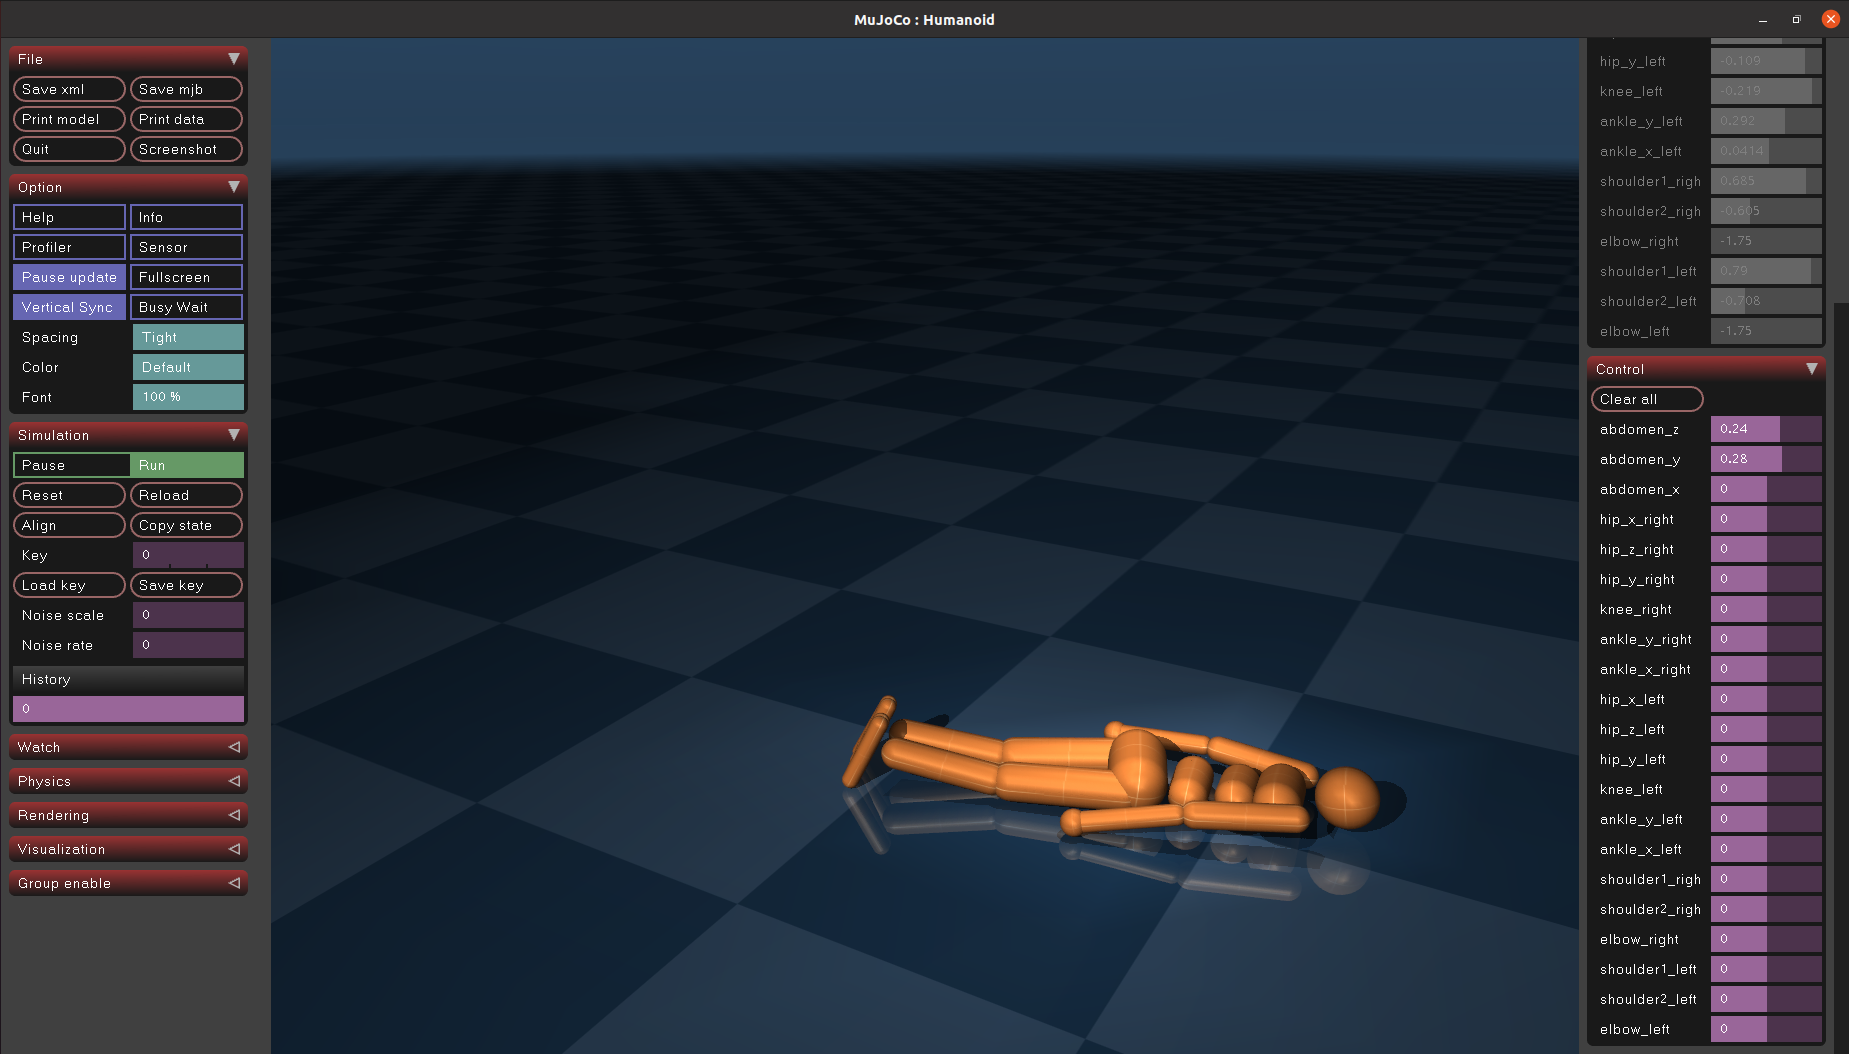The image size is (1849, 1054).
Task: Disable Pause update option
Action: pyautogui.click(x=69, y=277)
